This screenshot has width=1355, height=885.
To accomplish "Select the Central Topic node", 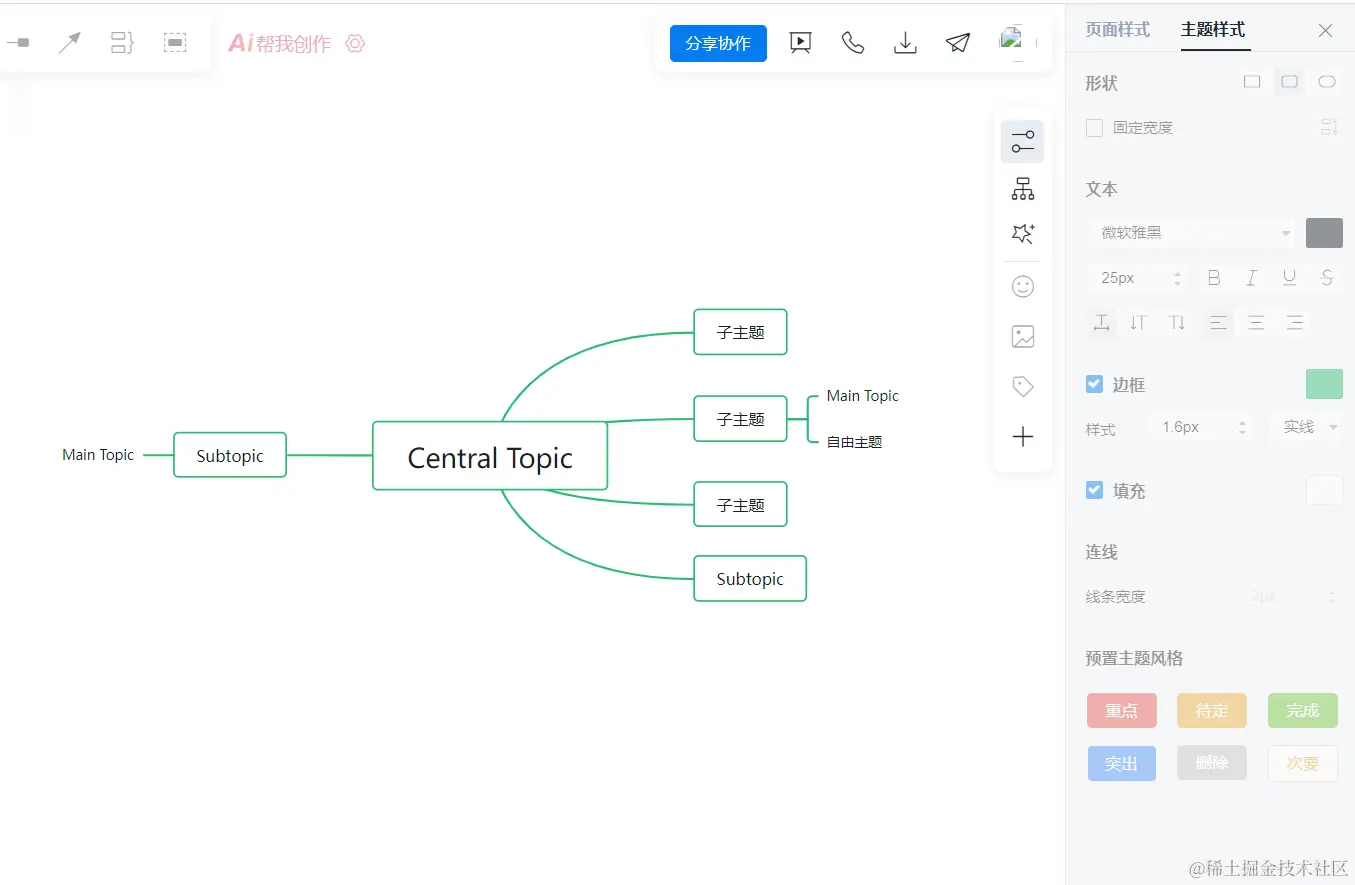I will pos(490,456).
